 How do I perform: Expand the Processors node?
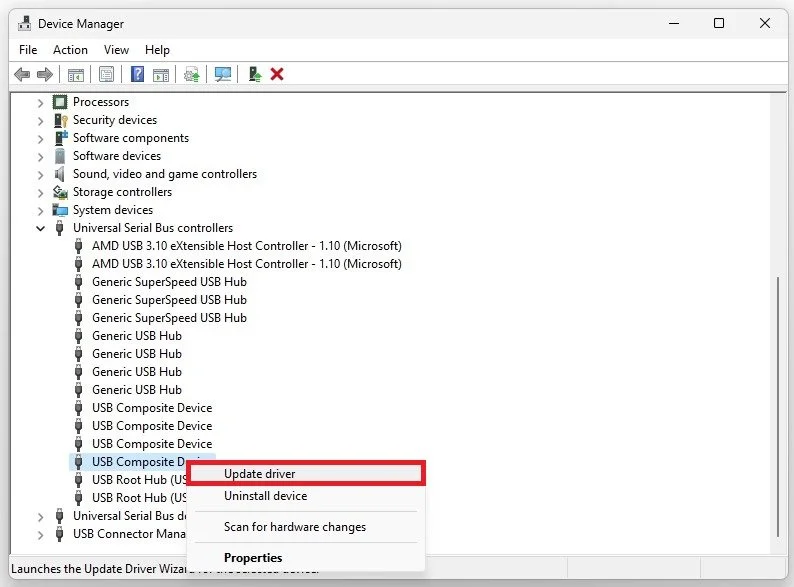[x=41, y=102]
